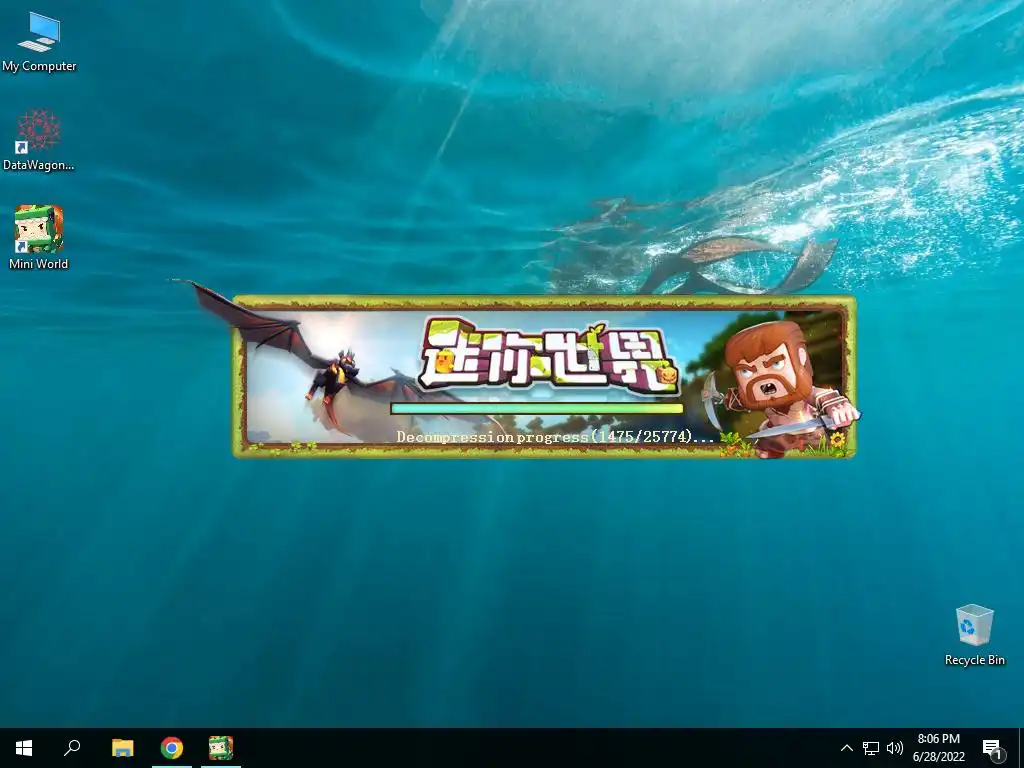1024x768 pixels.
Task: Open taskbar search magnifier
Action: tap(72, 748)
